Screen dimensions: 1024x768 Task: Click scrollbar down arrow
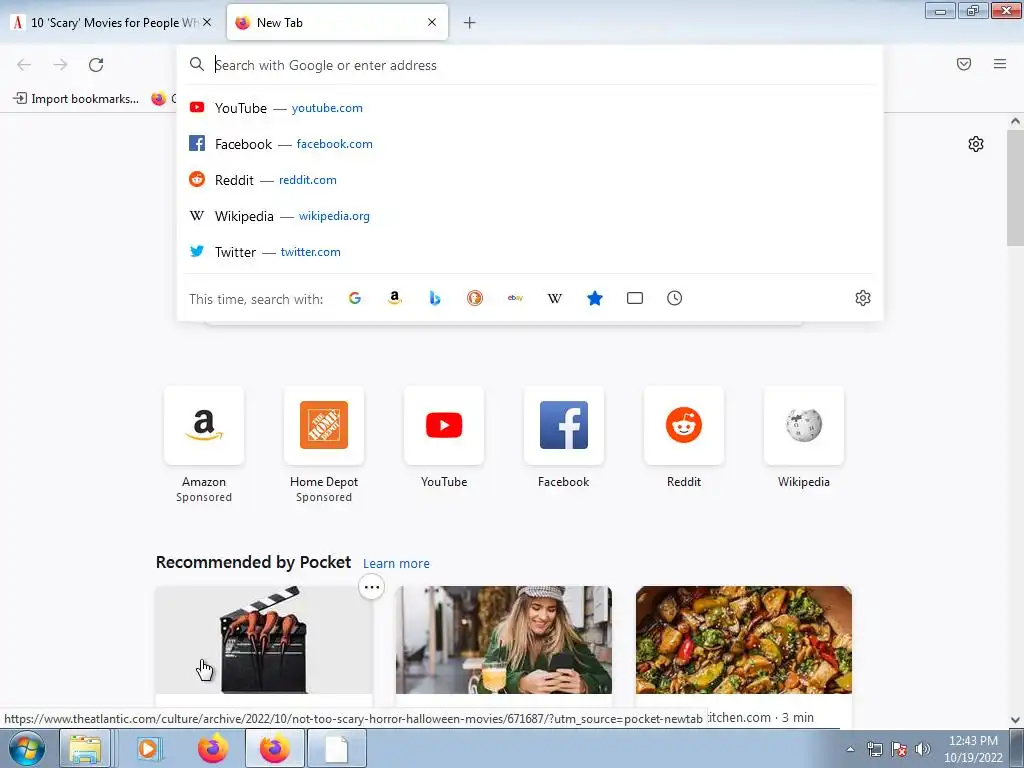point(1015,720)
